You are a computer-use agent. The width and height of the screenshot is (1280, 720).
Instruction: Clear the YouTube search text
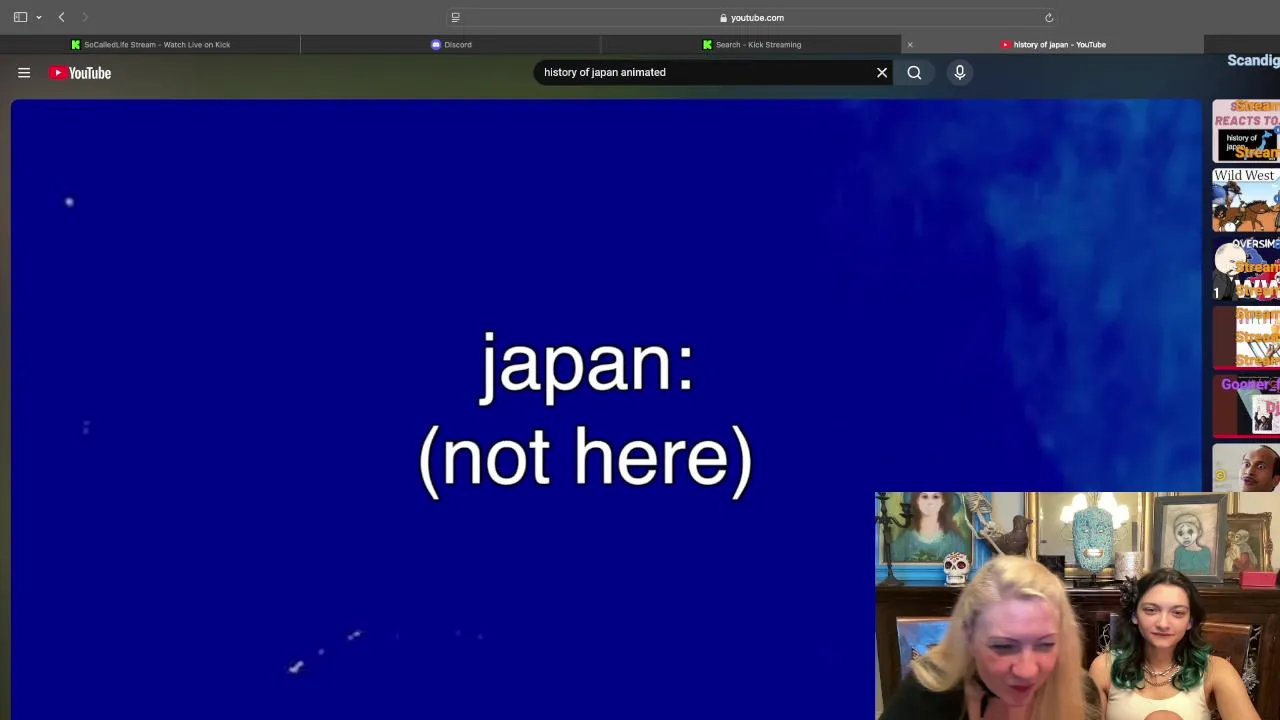[x=882, y=72]
